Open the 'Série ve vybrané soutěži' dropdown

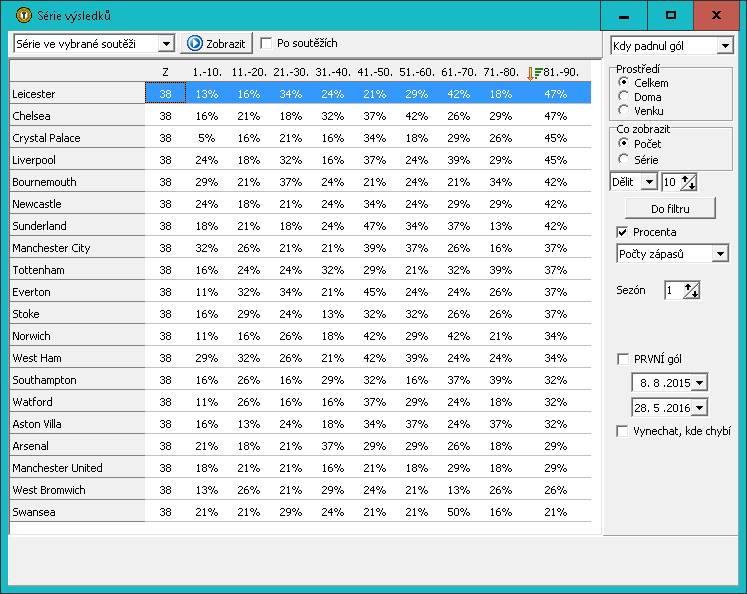tap(166, 44)
